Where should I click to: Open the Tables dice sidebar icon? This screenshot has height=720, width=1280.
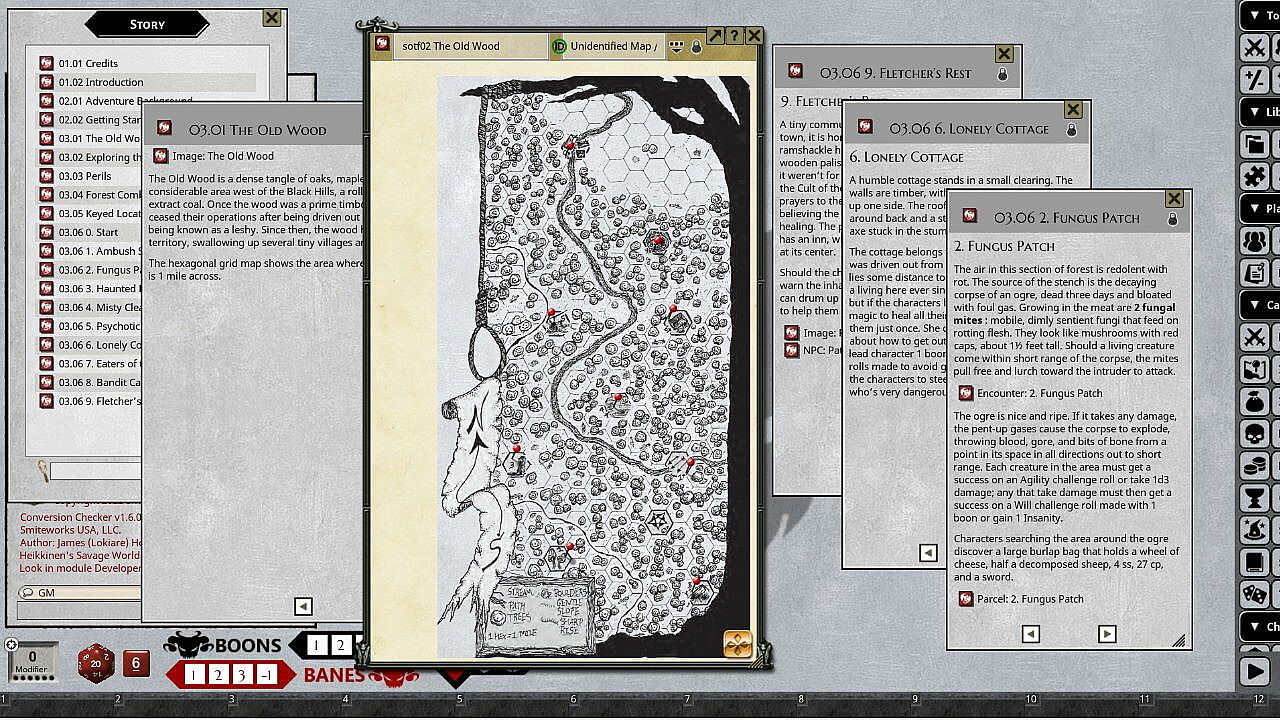click(x=1254, y=594)
